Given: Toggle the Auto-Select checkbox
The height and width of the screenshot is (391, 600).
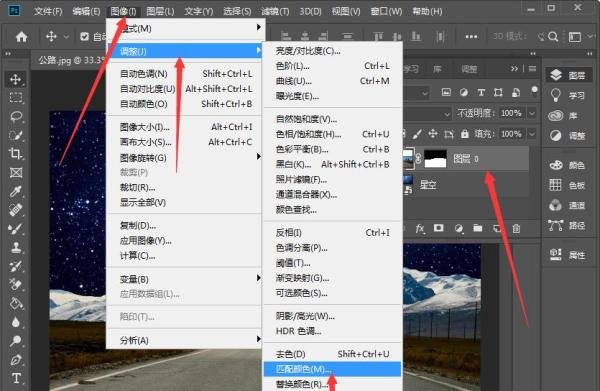Looking at the screenshot, I should (x=85, y=37).
